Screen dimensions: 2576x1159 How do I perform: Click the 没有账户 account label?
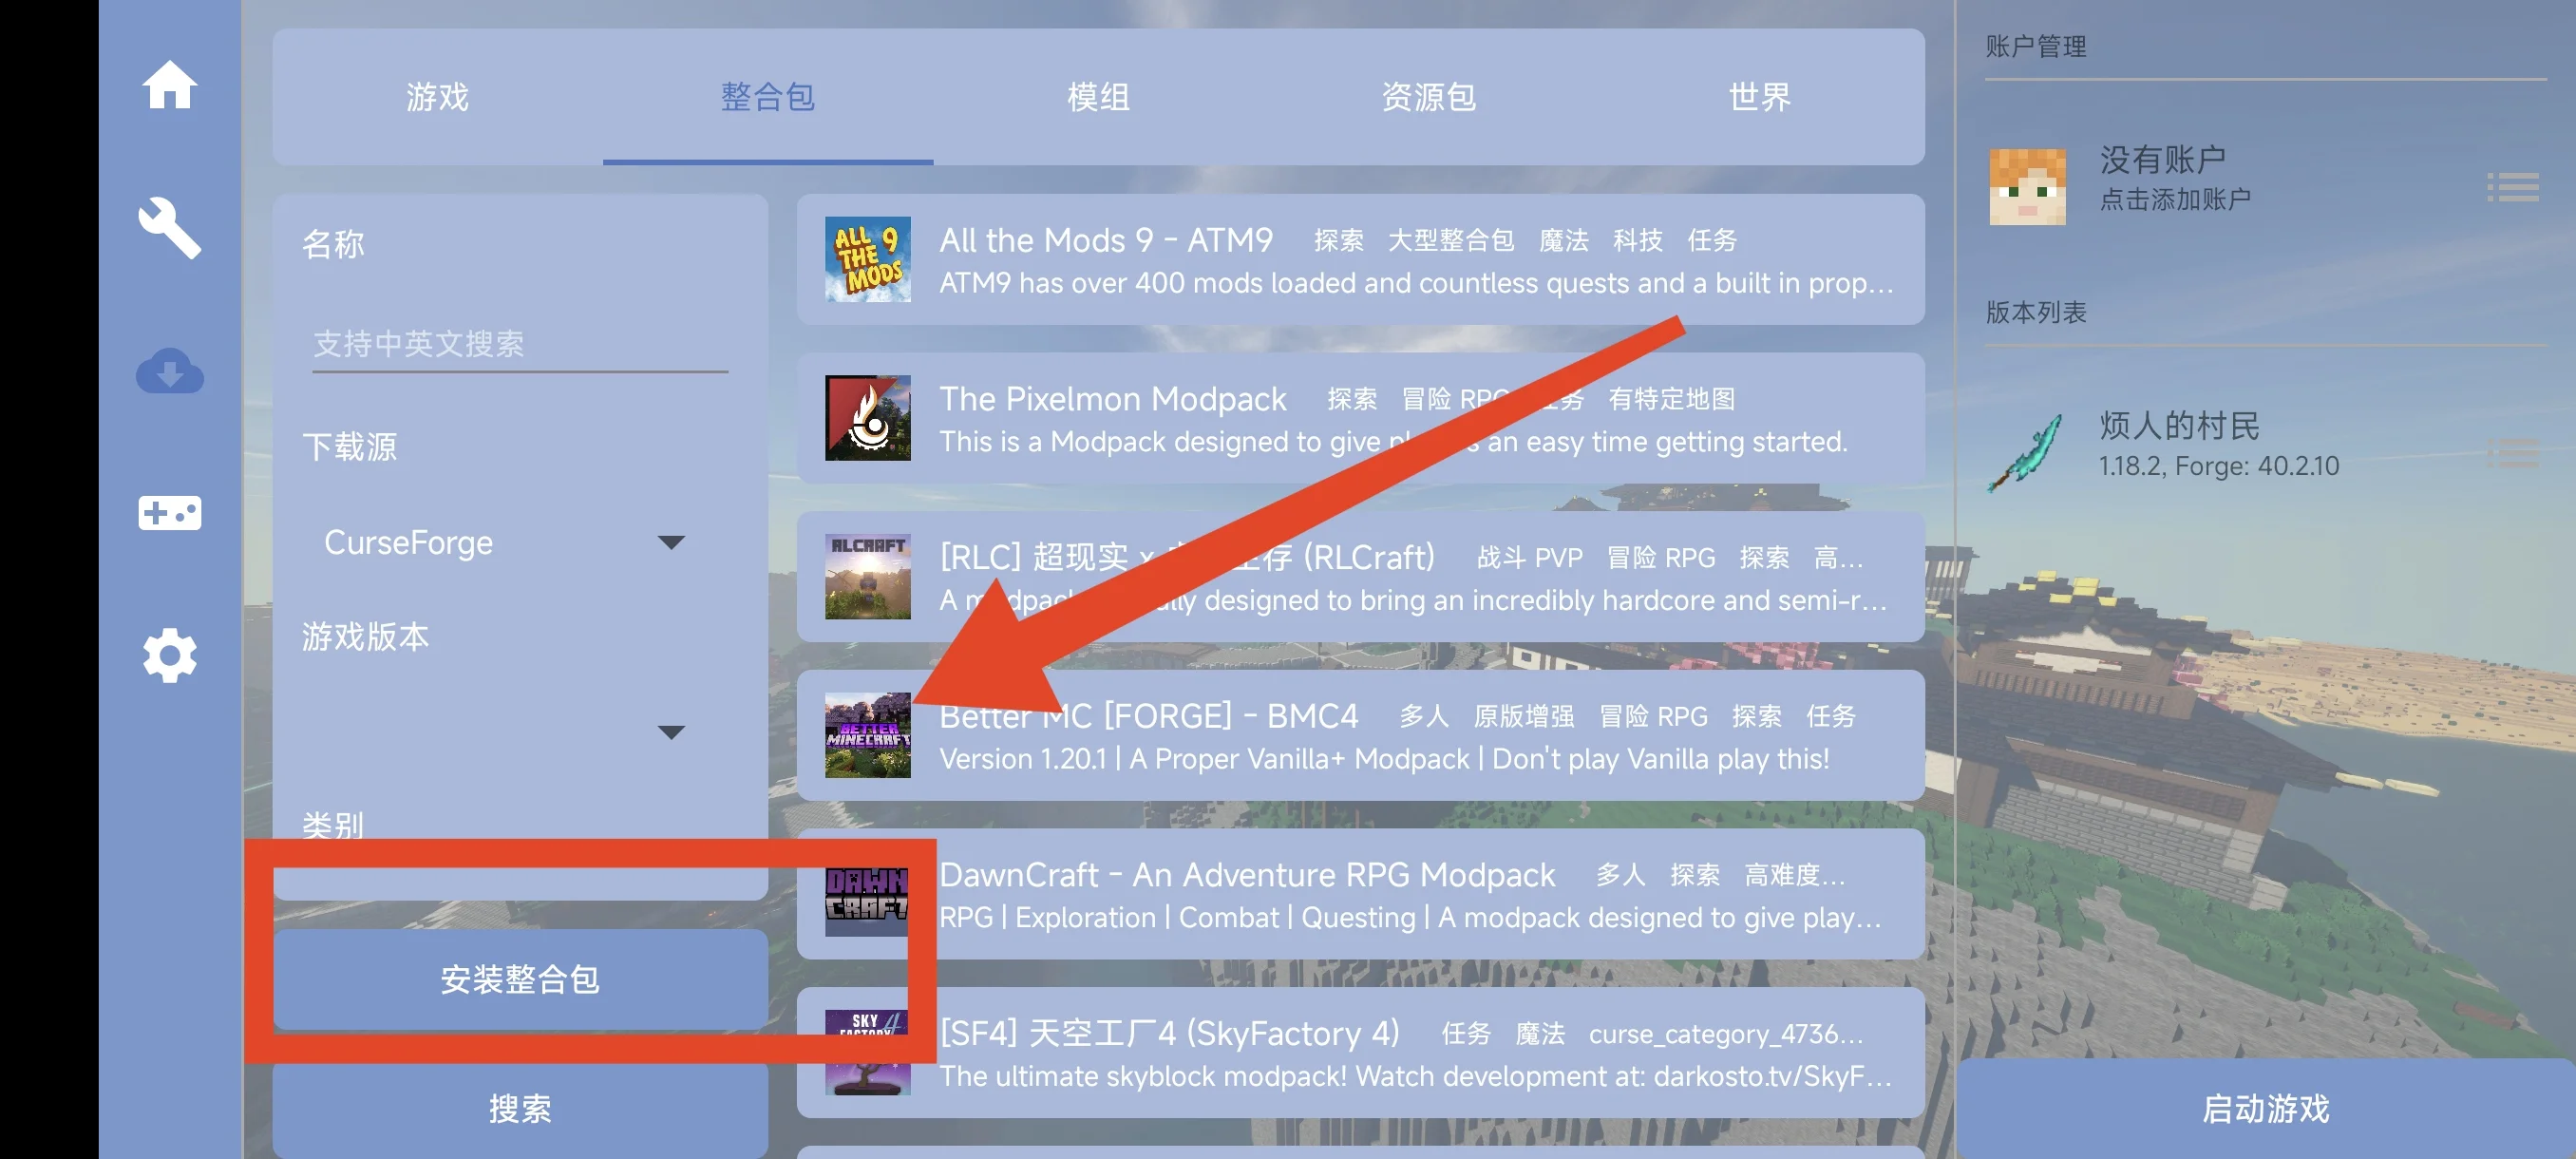(x=2162, y=159)
